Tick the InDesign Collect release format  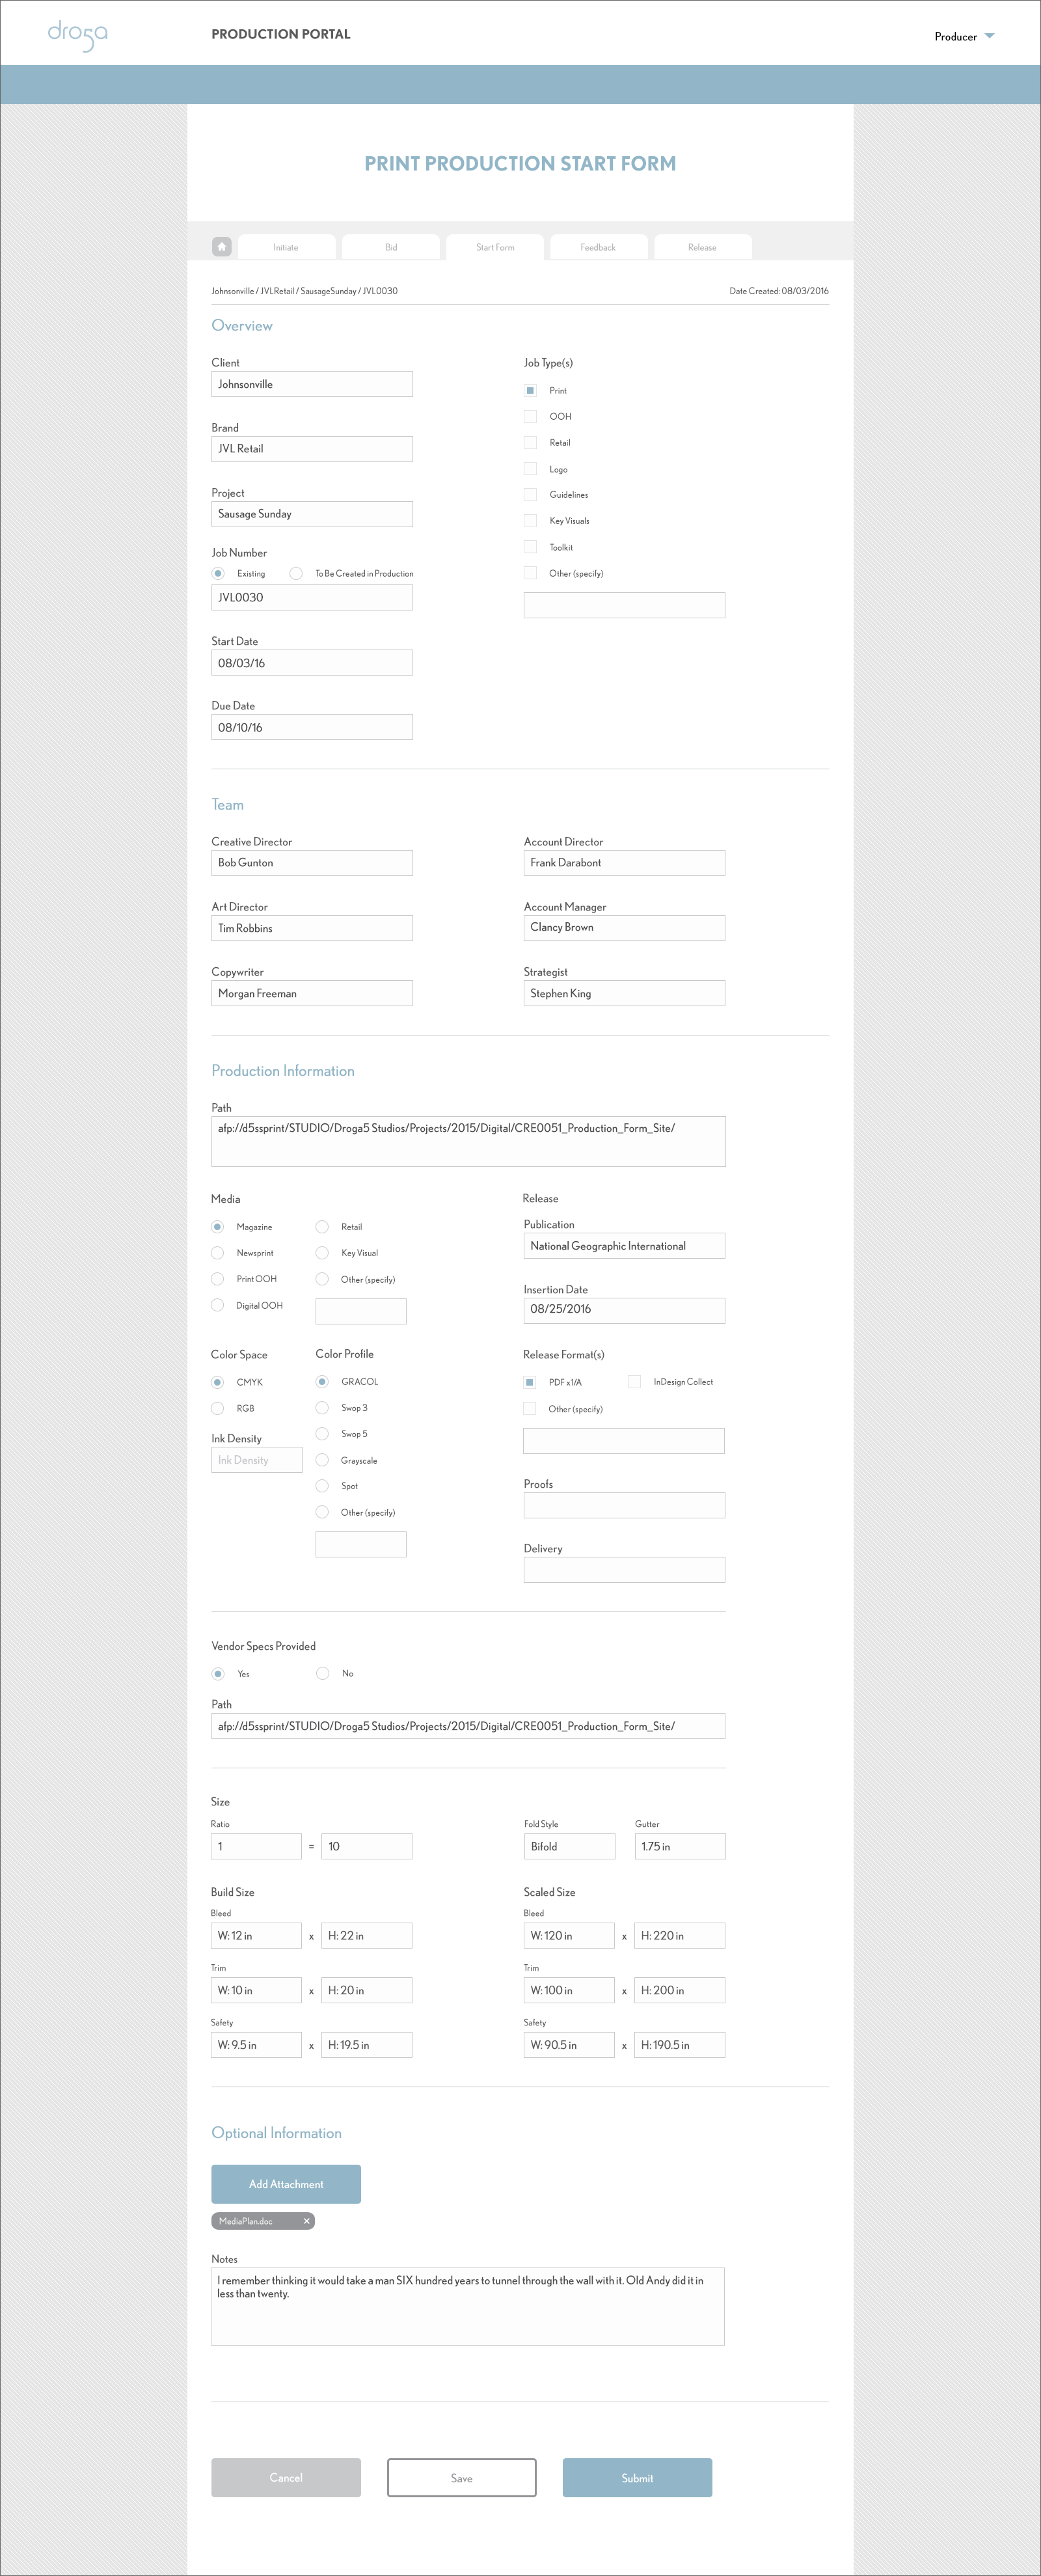634,1382
